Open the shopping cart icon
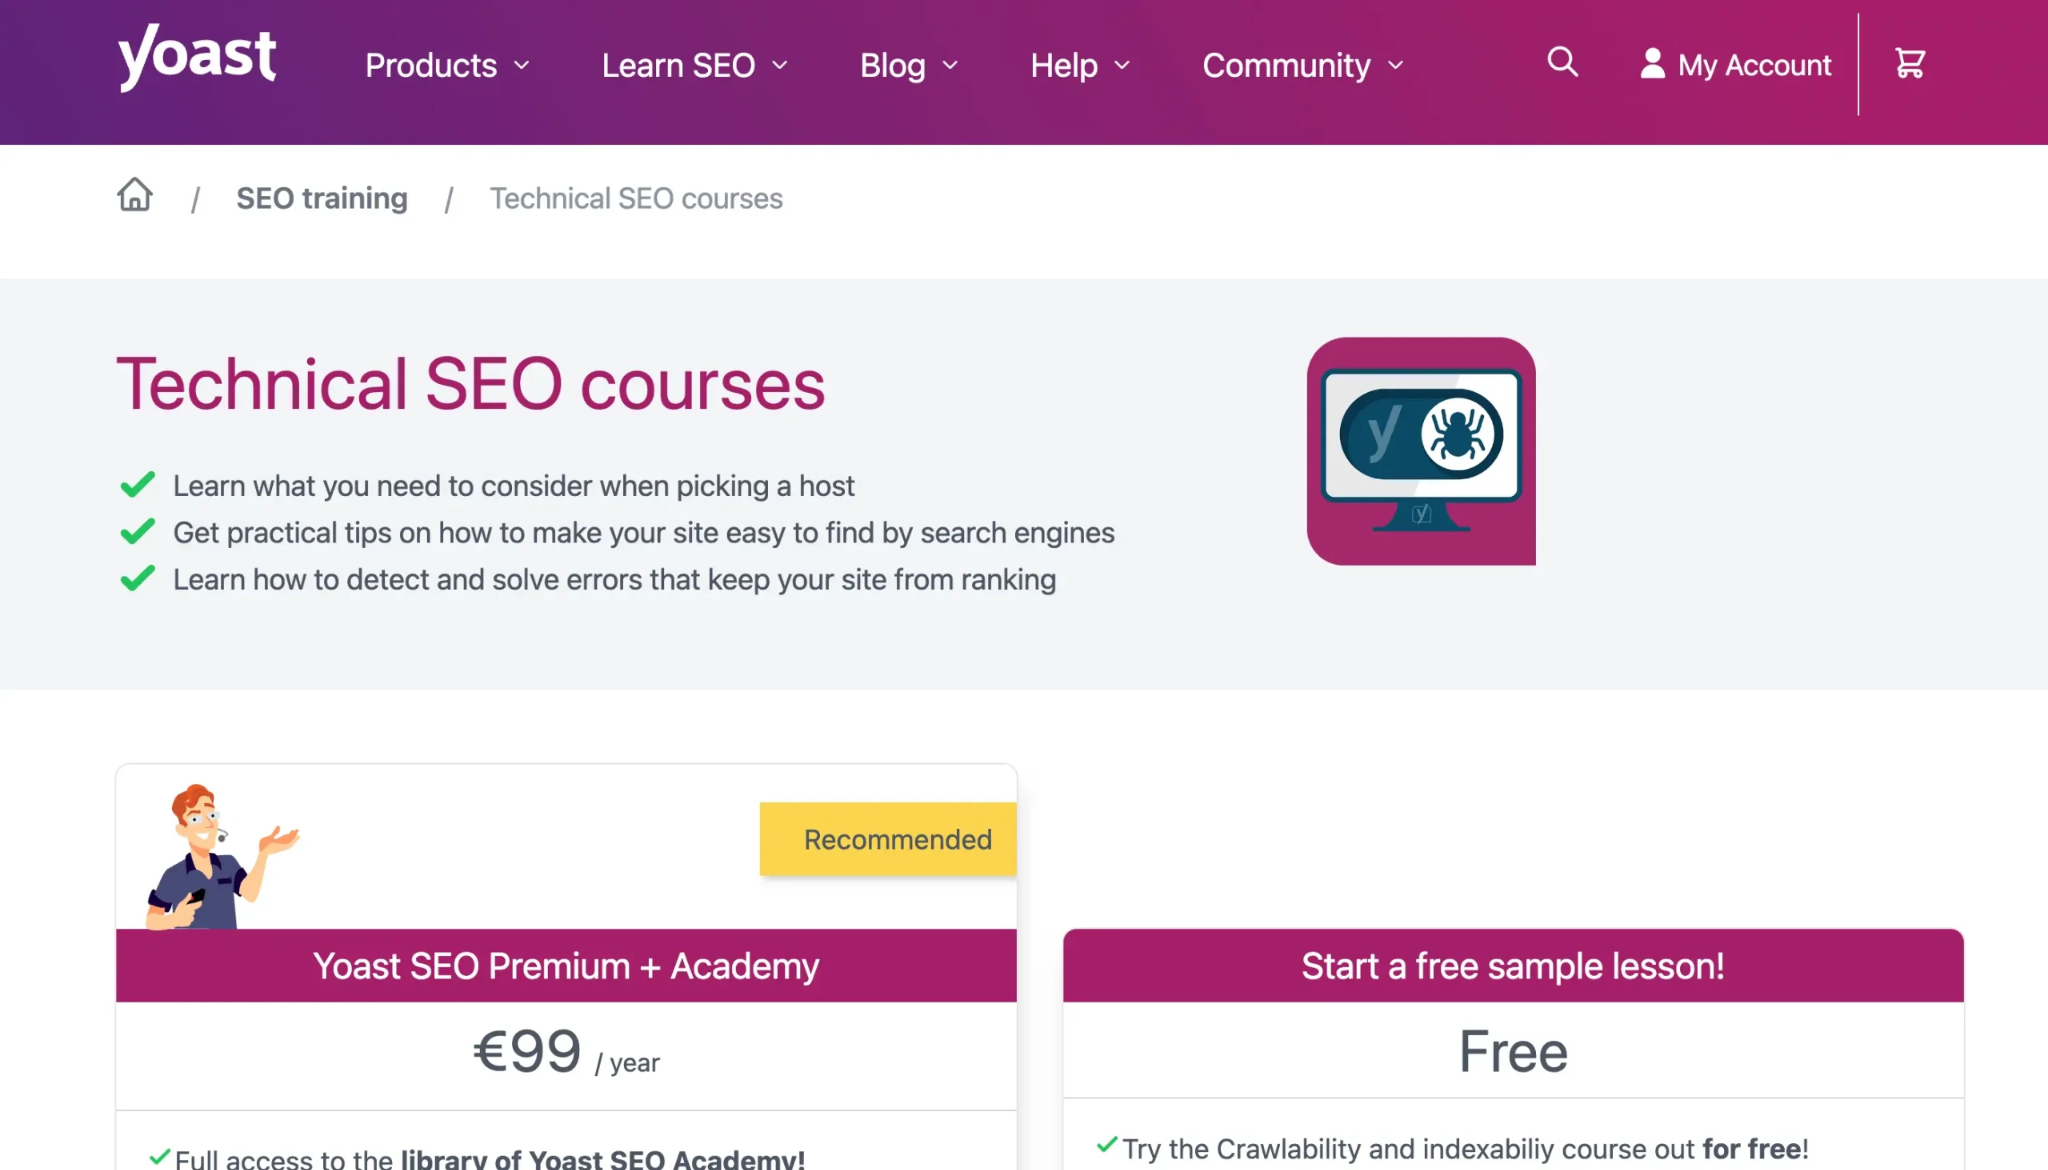Viewport: 2048px width, 1170px height. point(1908,62)
